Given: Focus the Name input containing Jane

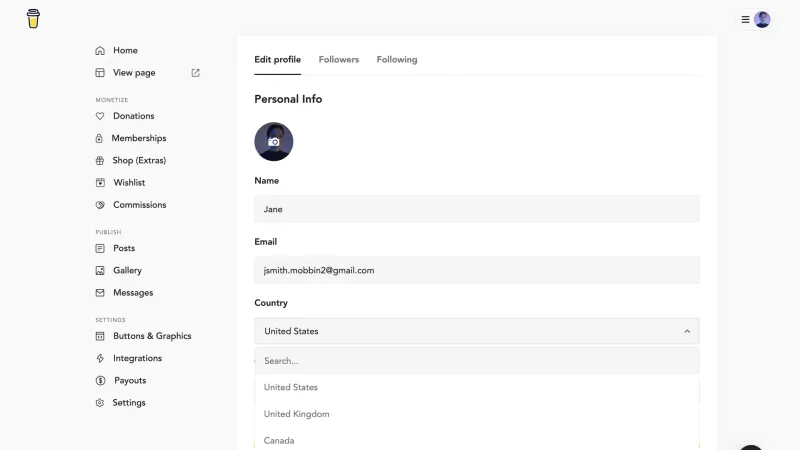Looking at the screenshot, I should click(477, 209).
